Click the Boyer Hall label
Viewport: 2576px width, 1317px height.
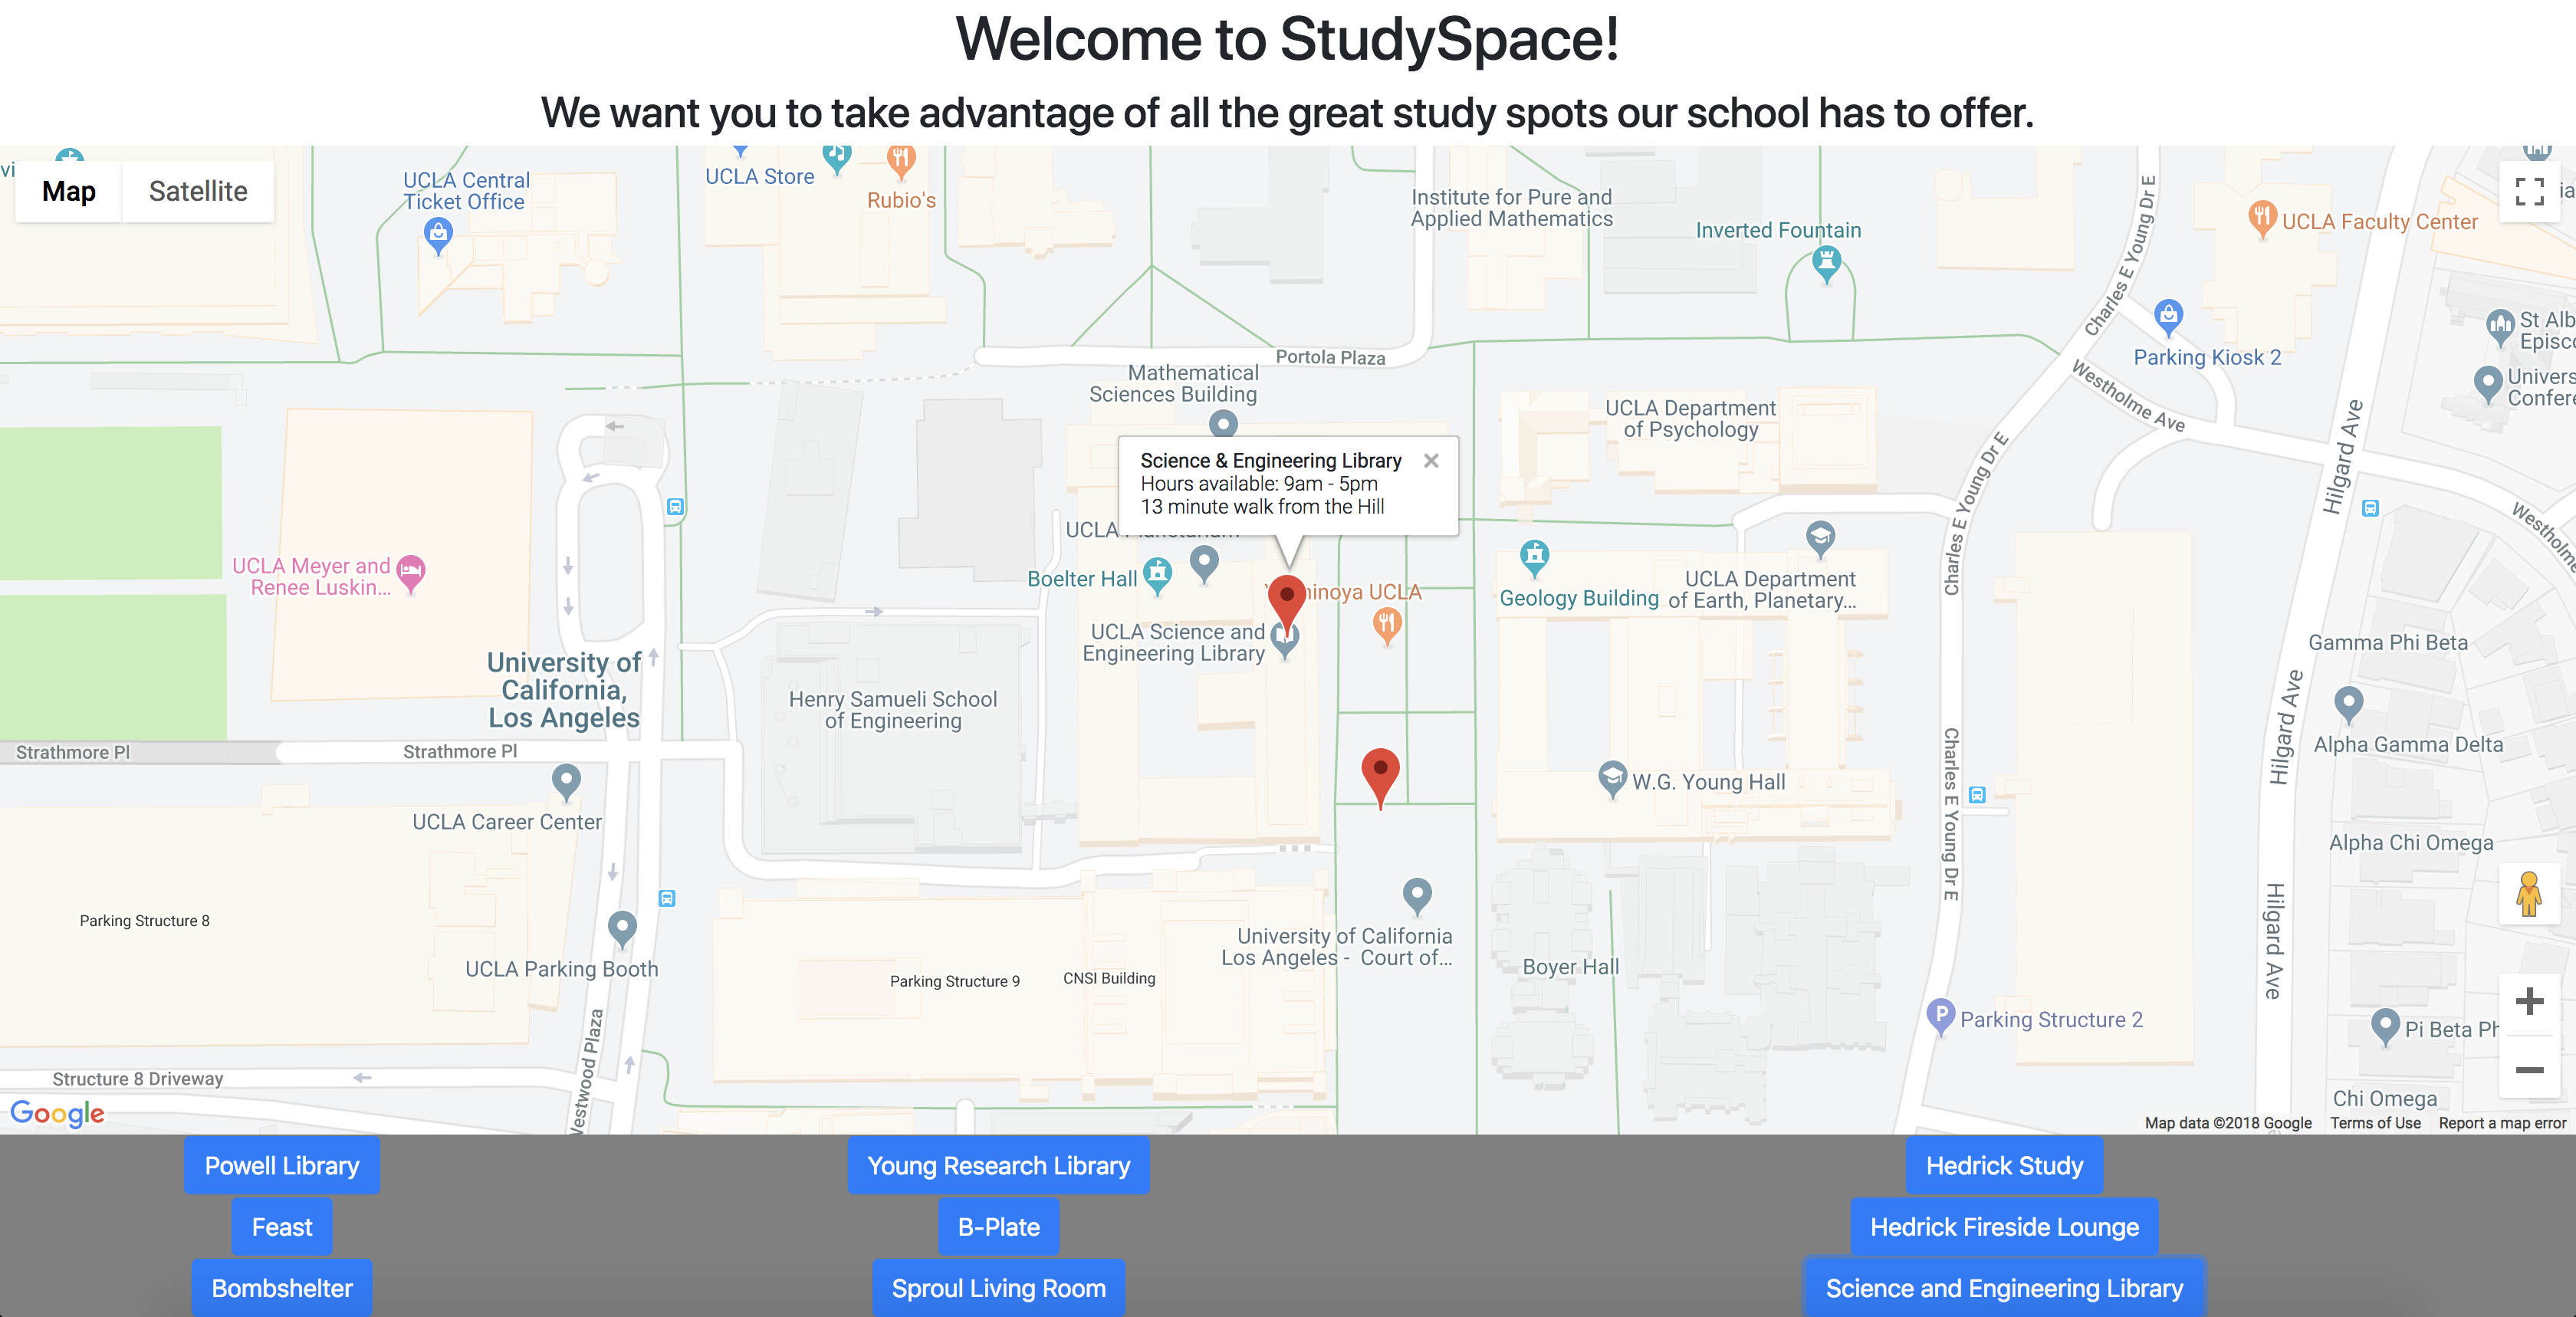coord(1571,967)
